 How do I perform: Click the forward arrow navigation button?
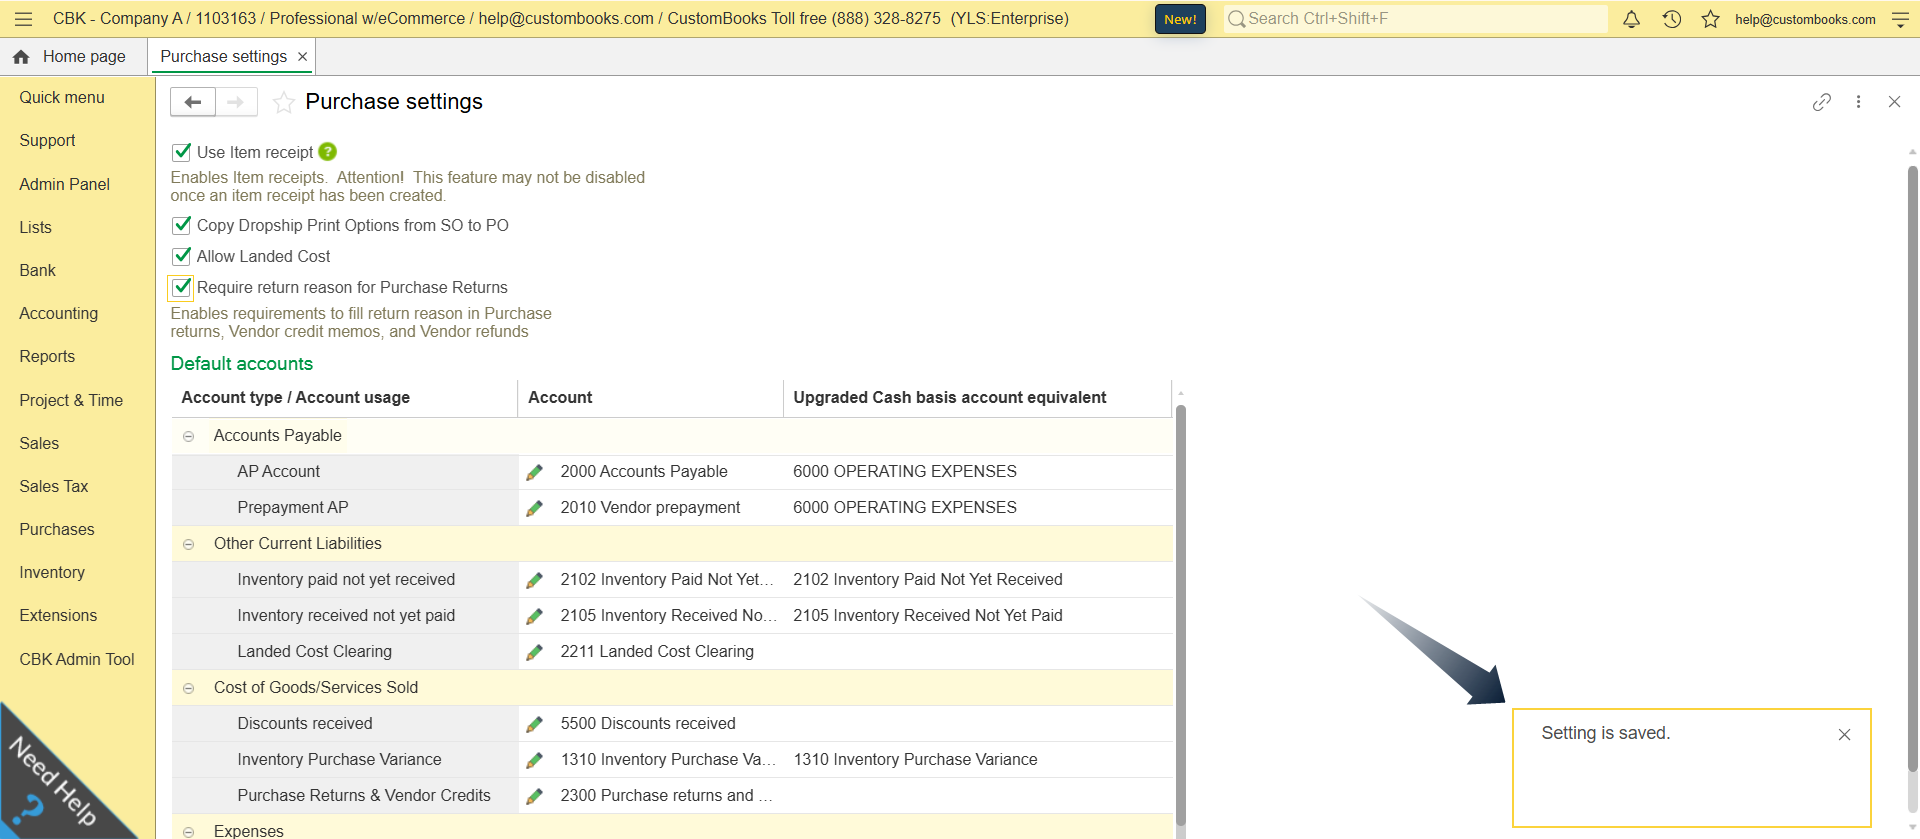coord(236,102)
